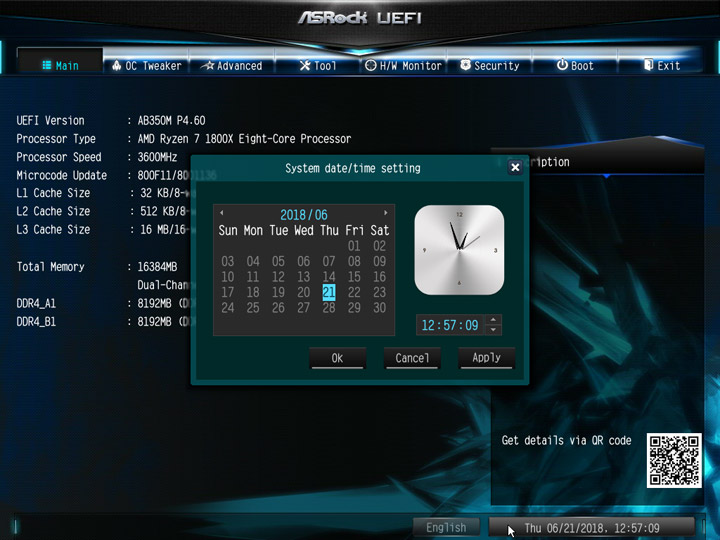Click the 12:57:09 time field

[x=450, y=325]
